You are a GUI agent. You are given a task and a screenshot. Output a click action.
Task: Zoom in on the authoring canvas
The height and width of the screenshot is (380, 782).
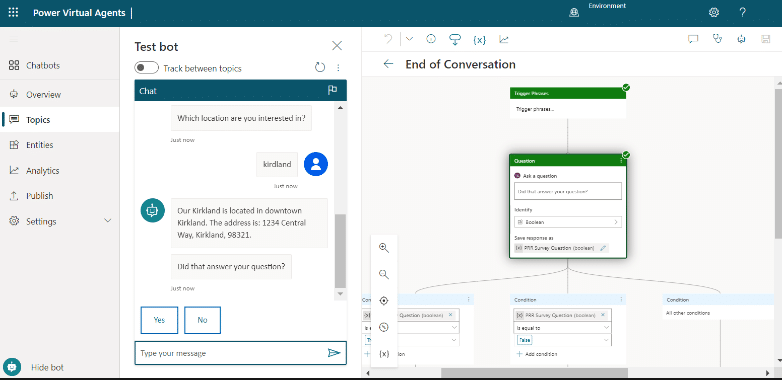384,247
